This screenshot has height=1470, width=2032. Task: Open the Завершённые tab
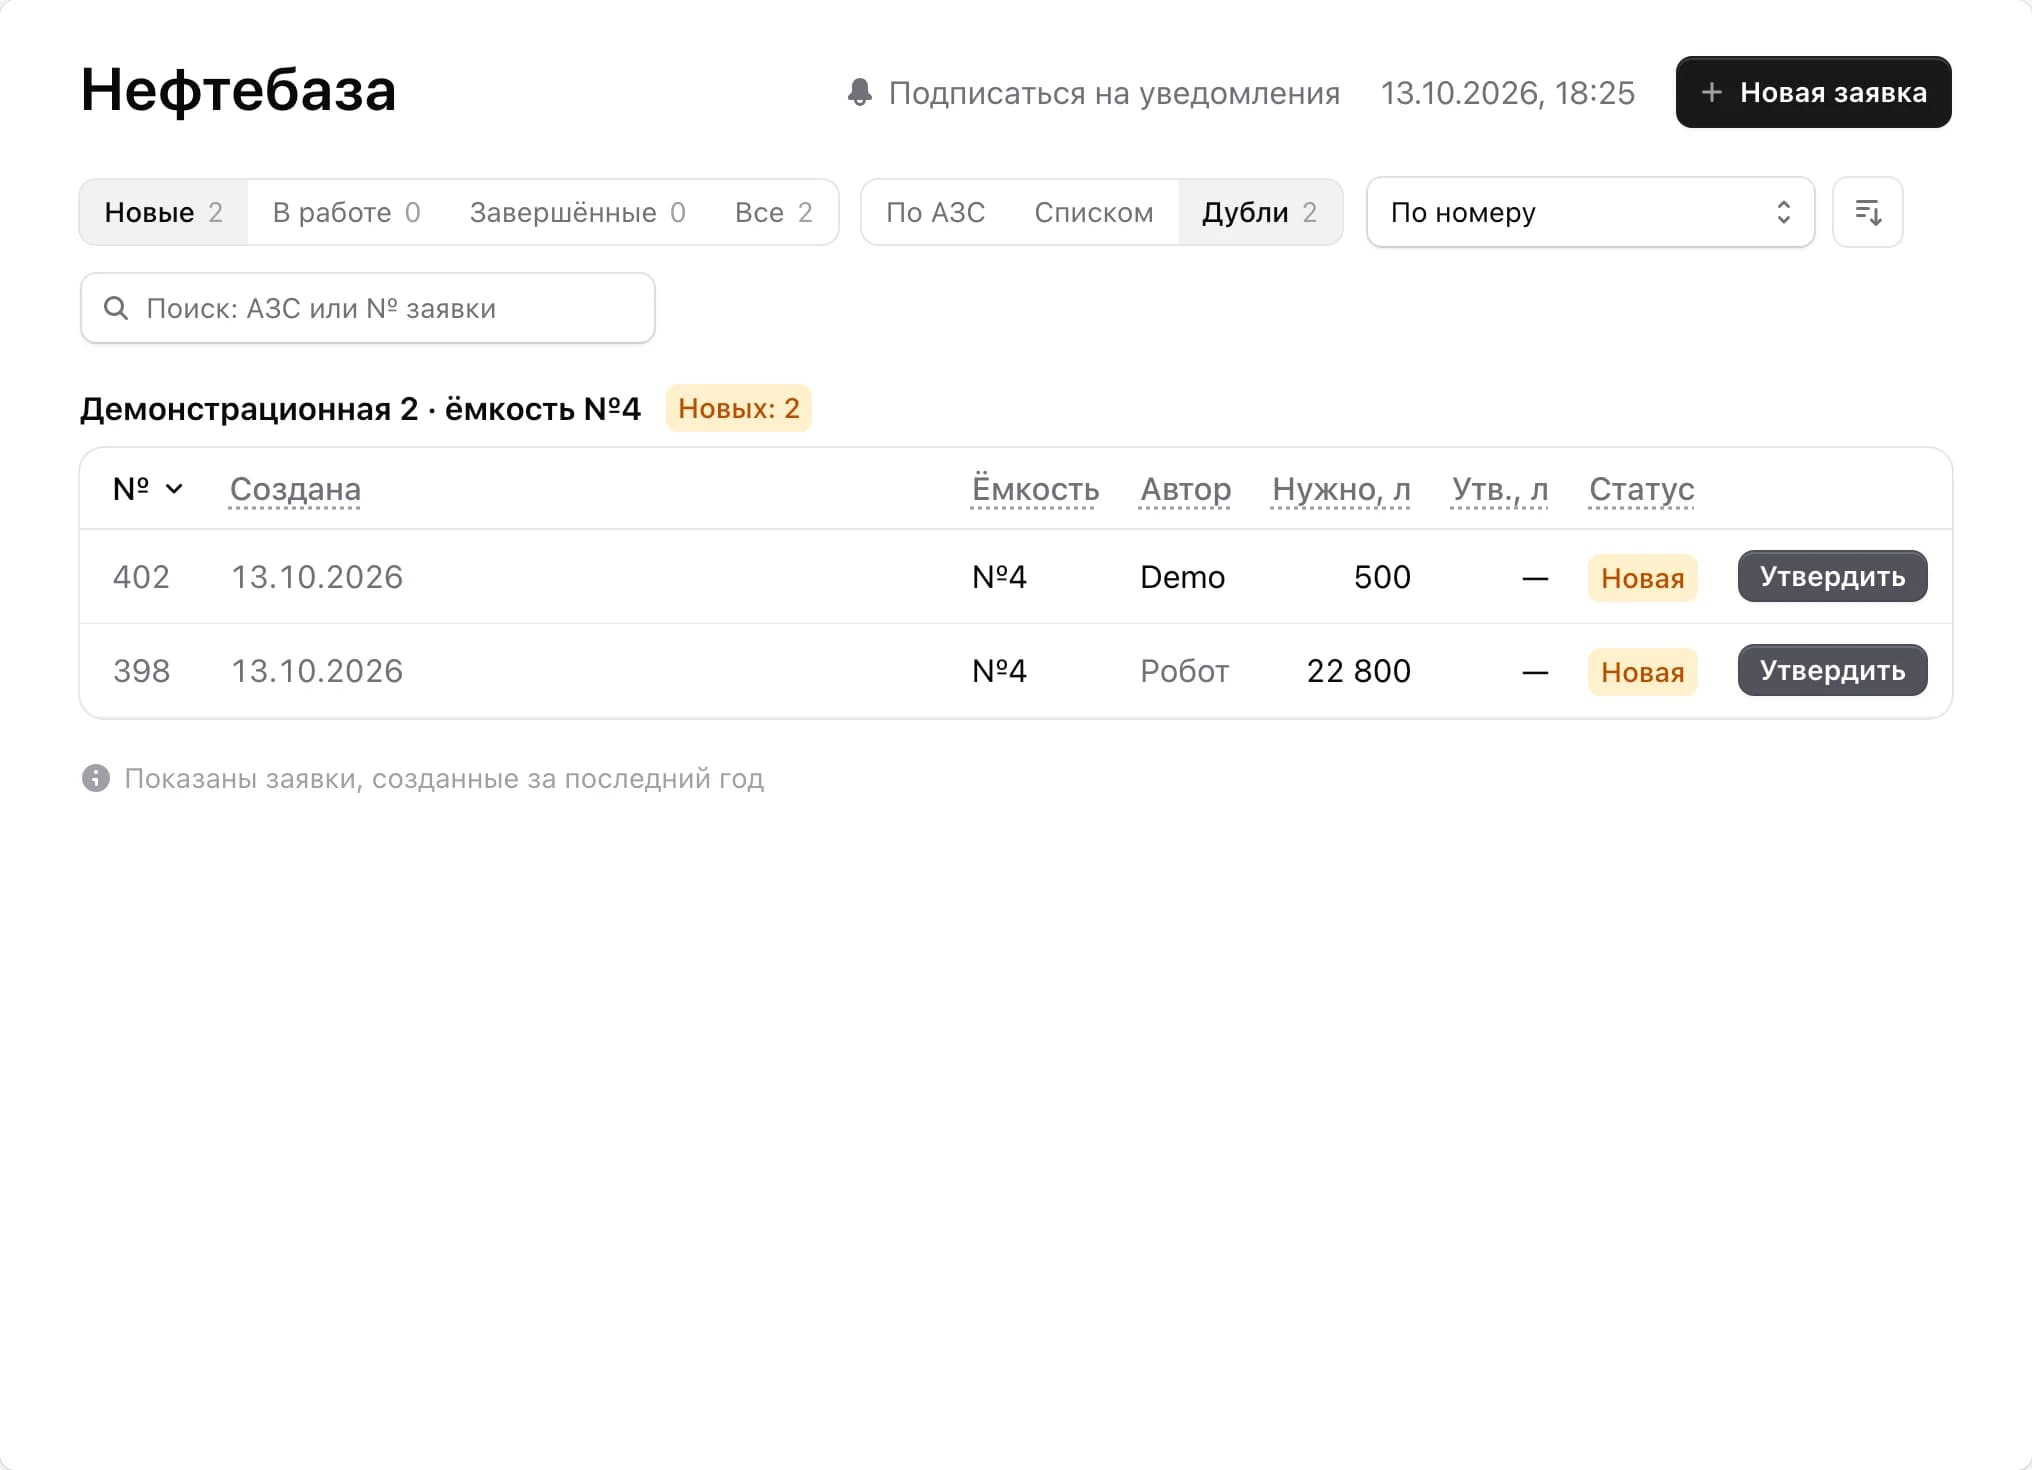point(577,212)
